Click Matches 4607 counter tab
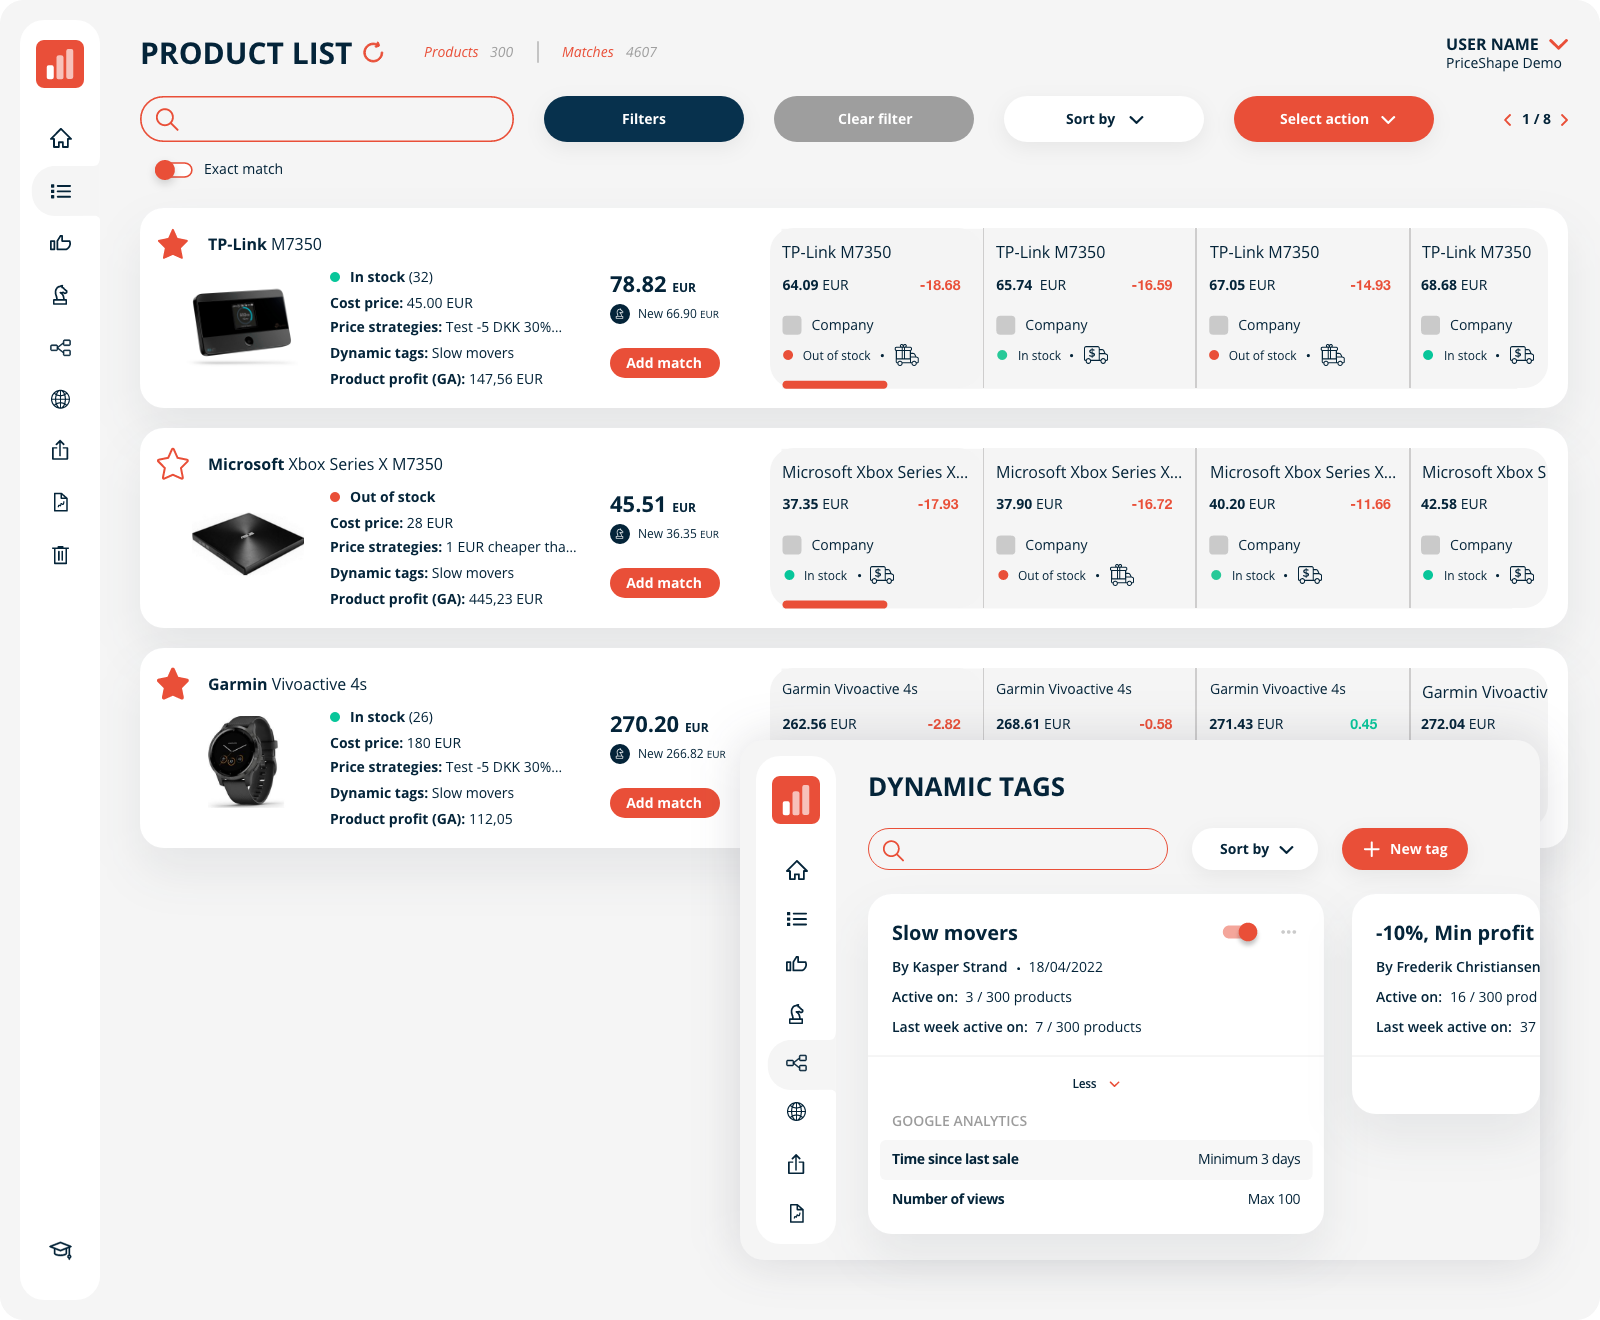1600x1320 pixels. pyautogui.click(x=609, y=52)
